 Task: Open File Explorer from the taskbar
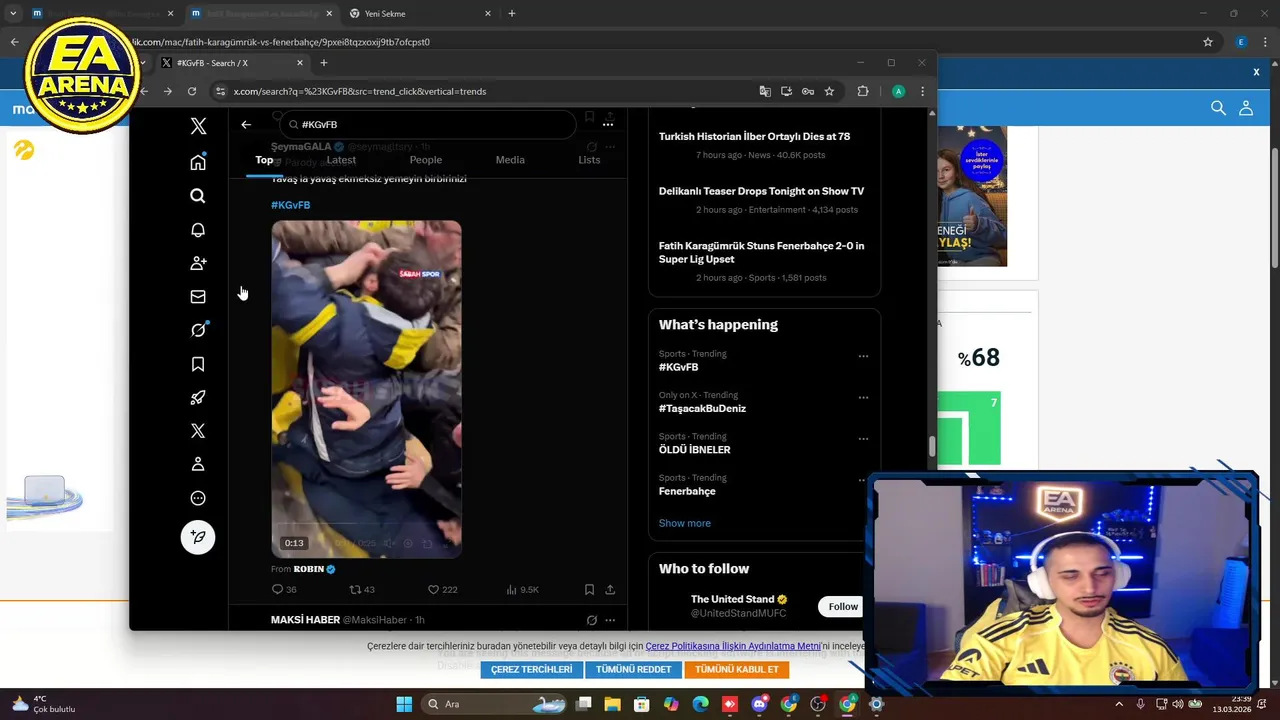pos(613,704)
